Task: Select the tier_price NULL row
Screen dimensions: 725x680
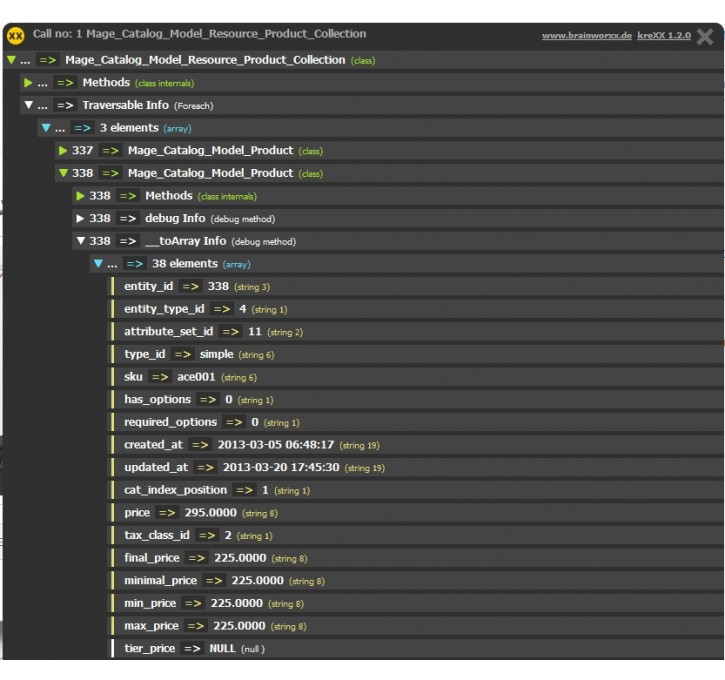Action: 415,649
